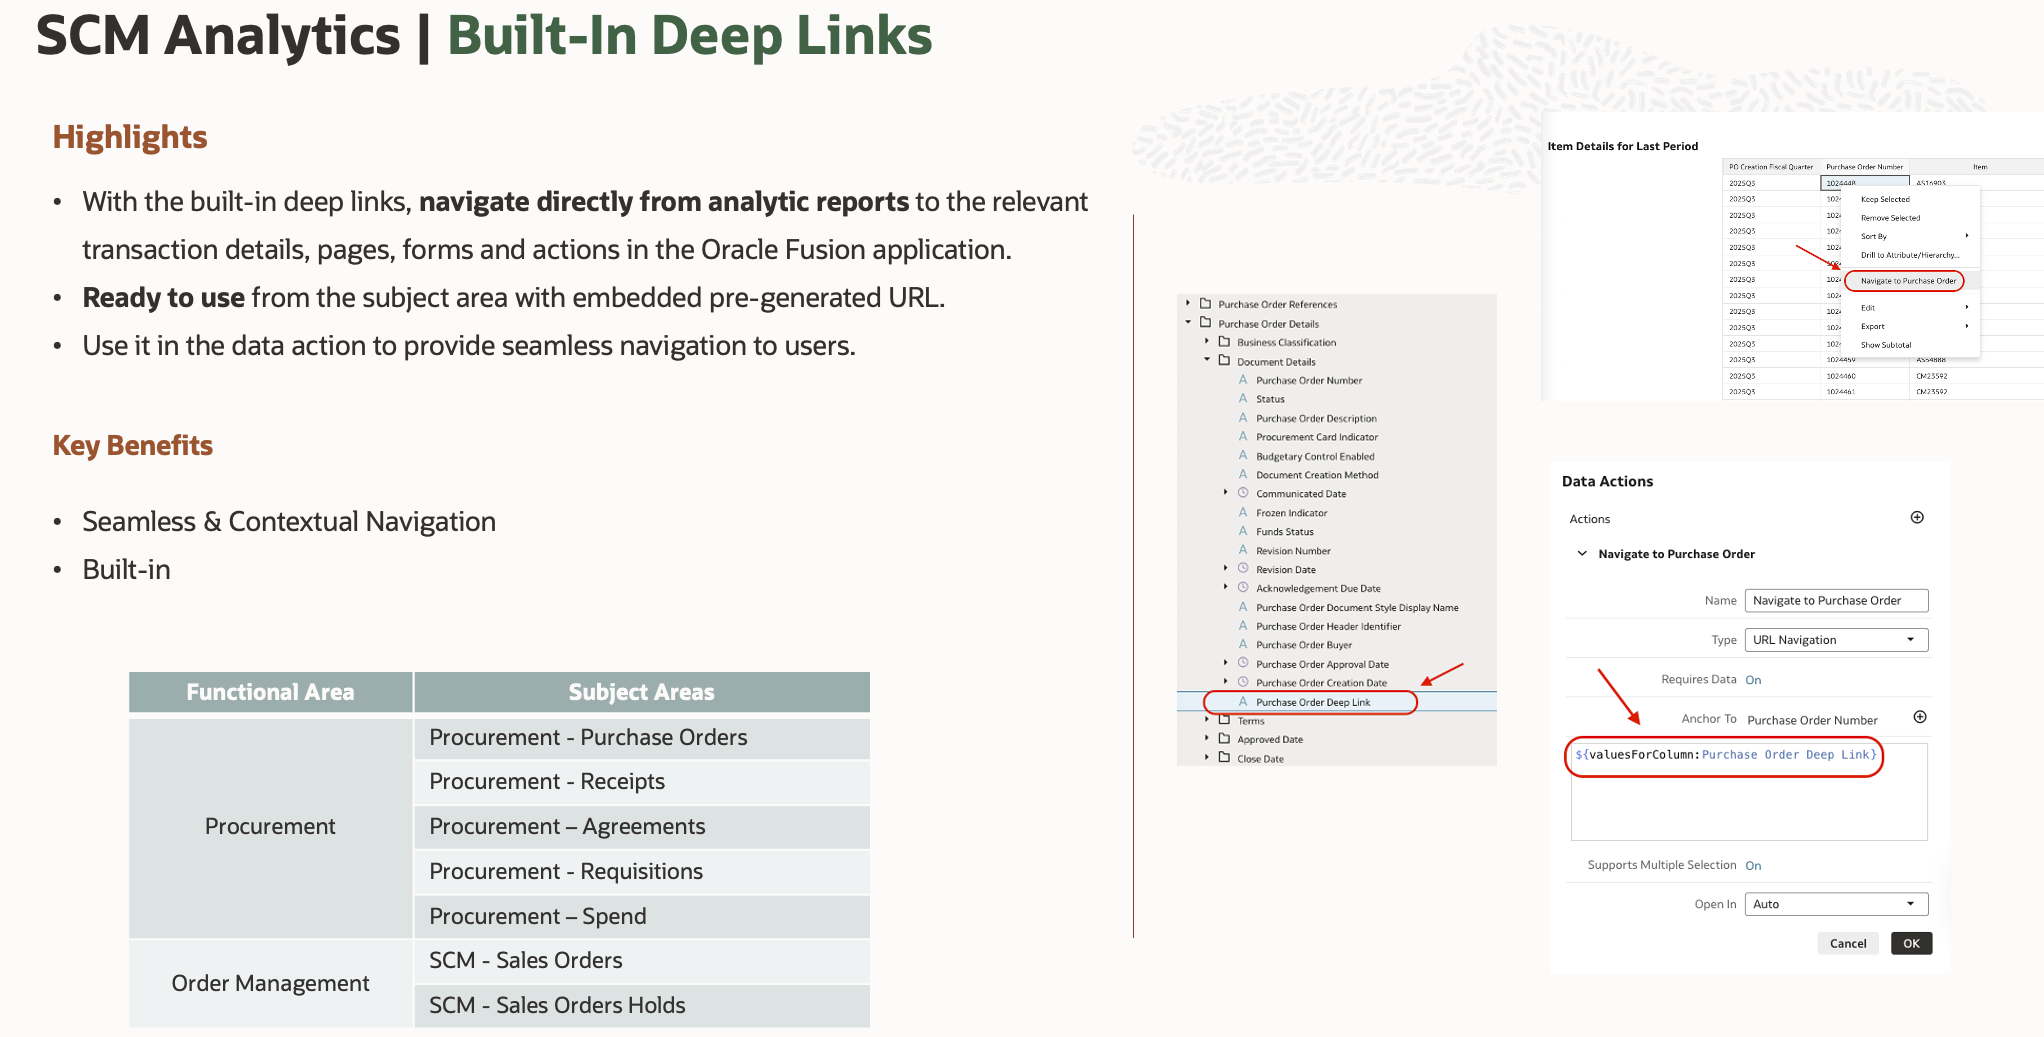Screen dimensions: 2044x1037
Task: Select Drill to Attribute/Hierarchy menu entry
Action: [x=1910, y=255]
